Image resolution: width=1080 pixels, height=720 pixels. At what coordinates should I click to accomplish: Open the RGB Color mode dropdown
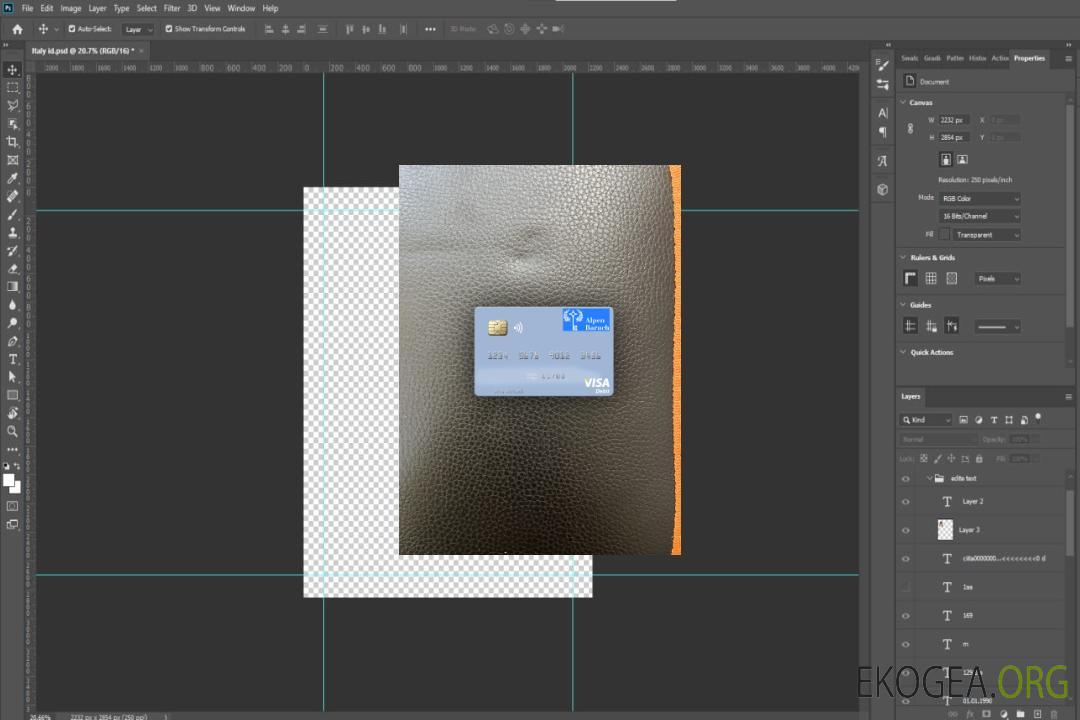point(979,199)
